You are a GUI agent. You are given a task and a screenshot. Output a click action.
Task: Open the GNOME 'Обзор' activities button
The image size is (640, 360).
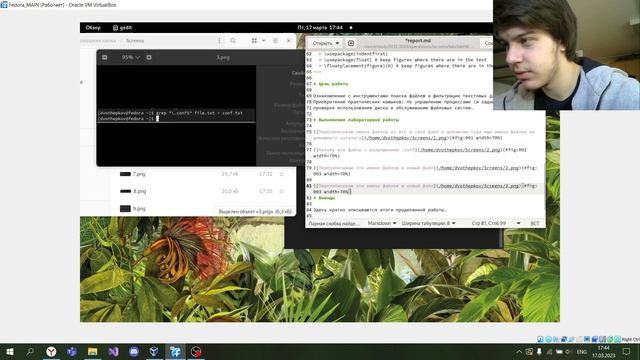tap(93, 28)
